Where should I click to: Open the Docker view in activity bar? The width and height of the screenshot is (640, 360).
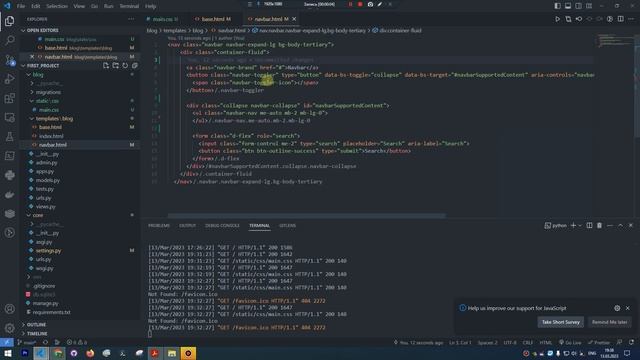(9, 194)
